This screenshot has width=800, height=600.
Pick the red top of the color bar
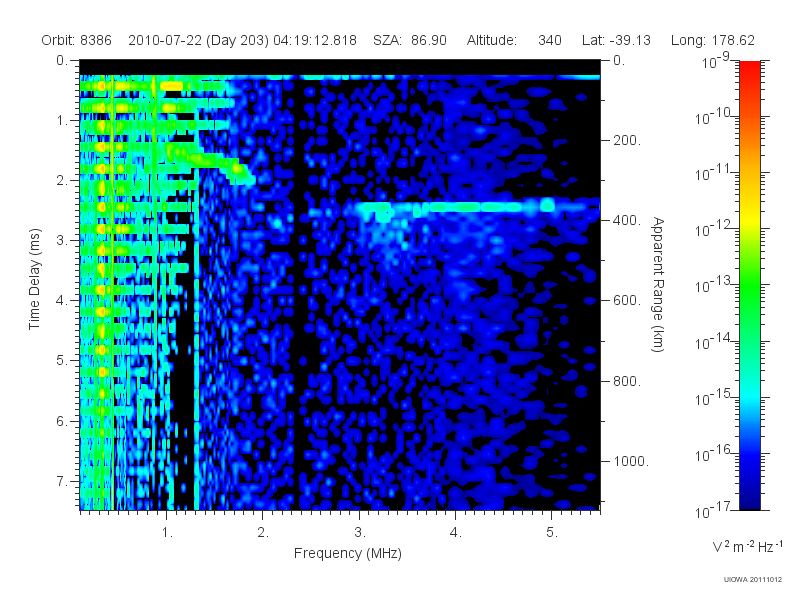point(749,69)
